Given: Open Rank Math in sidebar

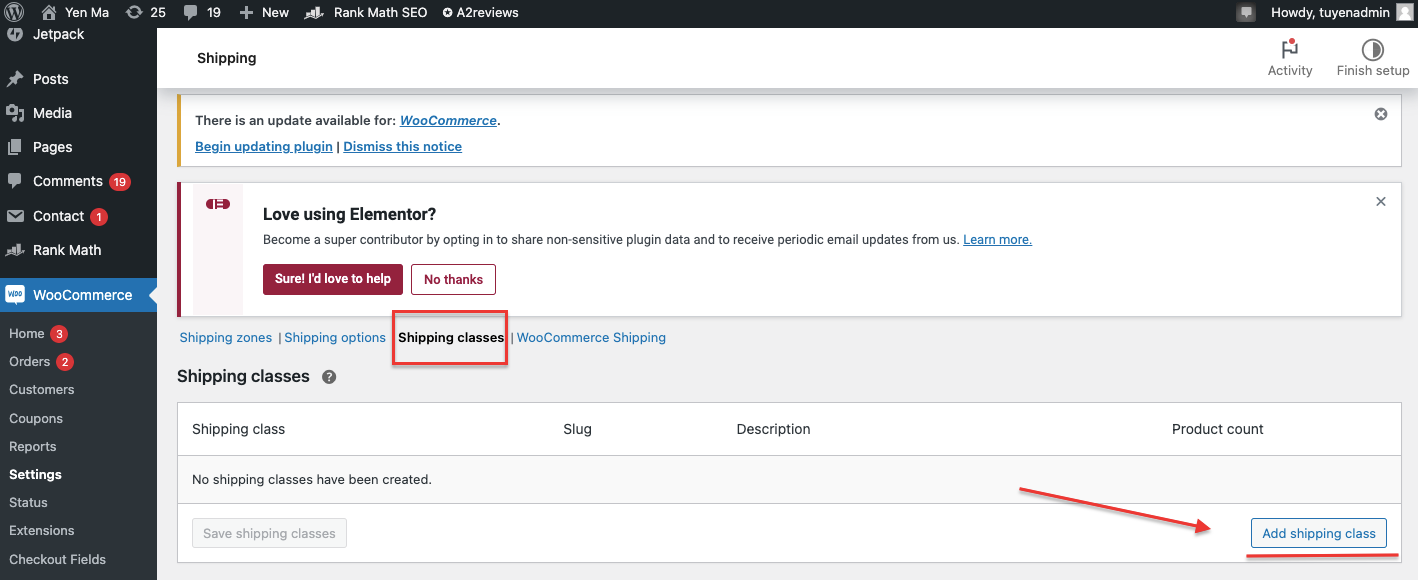Looking at the screenshot, I should click(66, 250).
